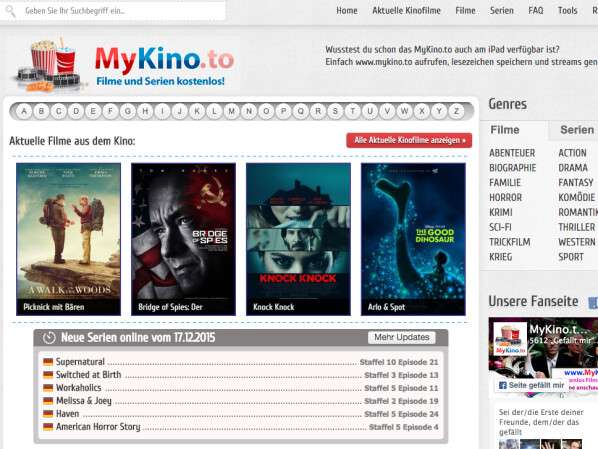Select letter Z in alphabet bar
Screen dimensions: 598x449
pyautogui.click(x=456, y=111)
